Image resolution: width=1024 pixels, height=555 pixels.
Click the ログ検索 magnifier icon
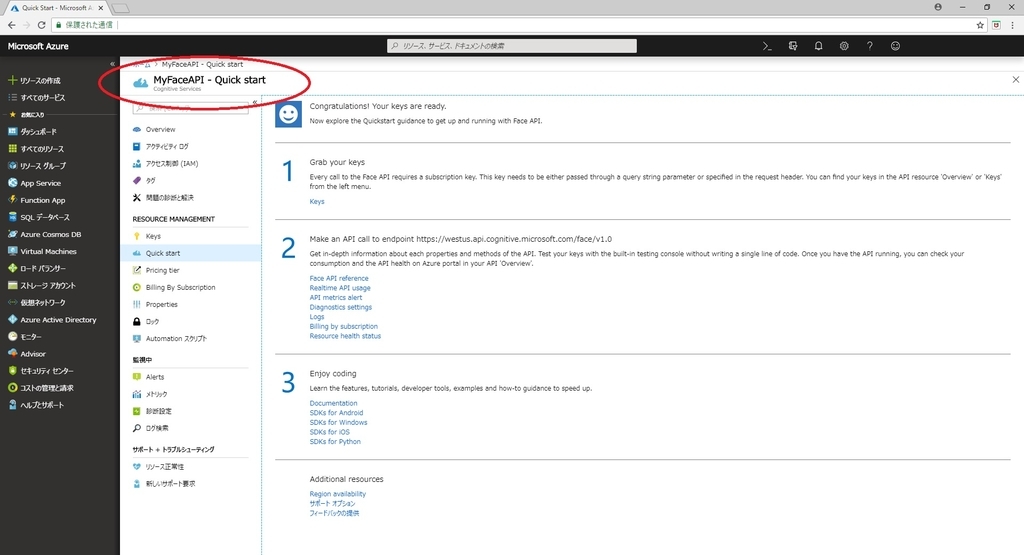click(136, 428)
